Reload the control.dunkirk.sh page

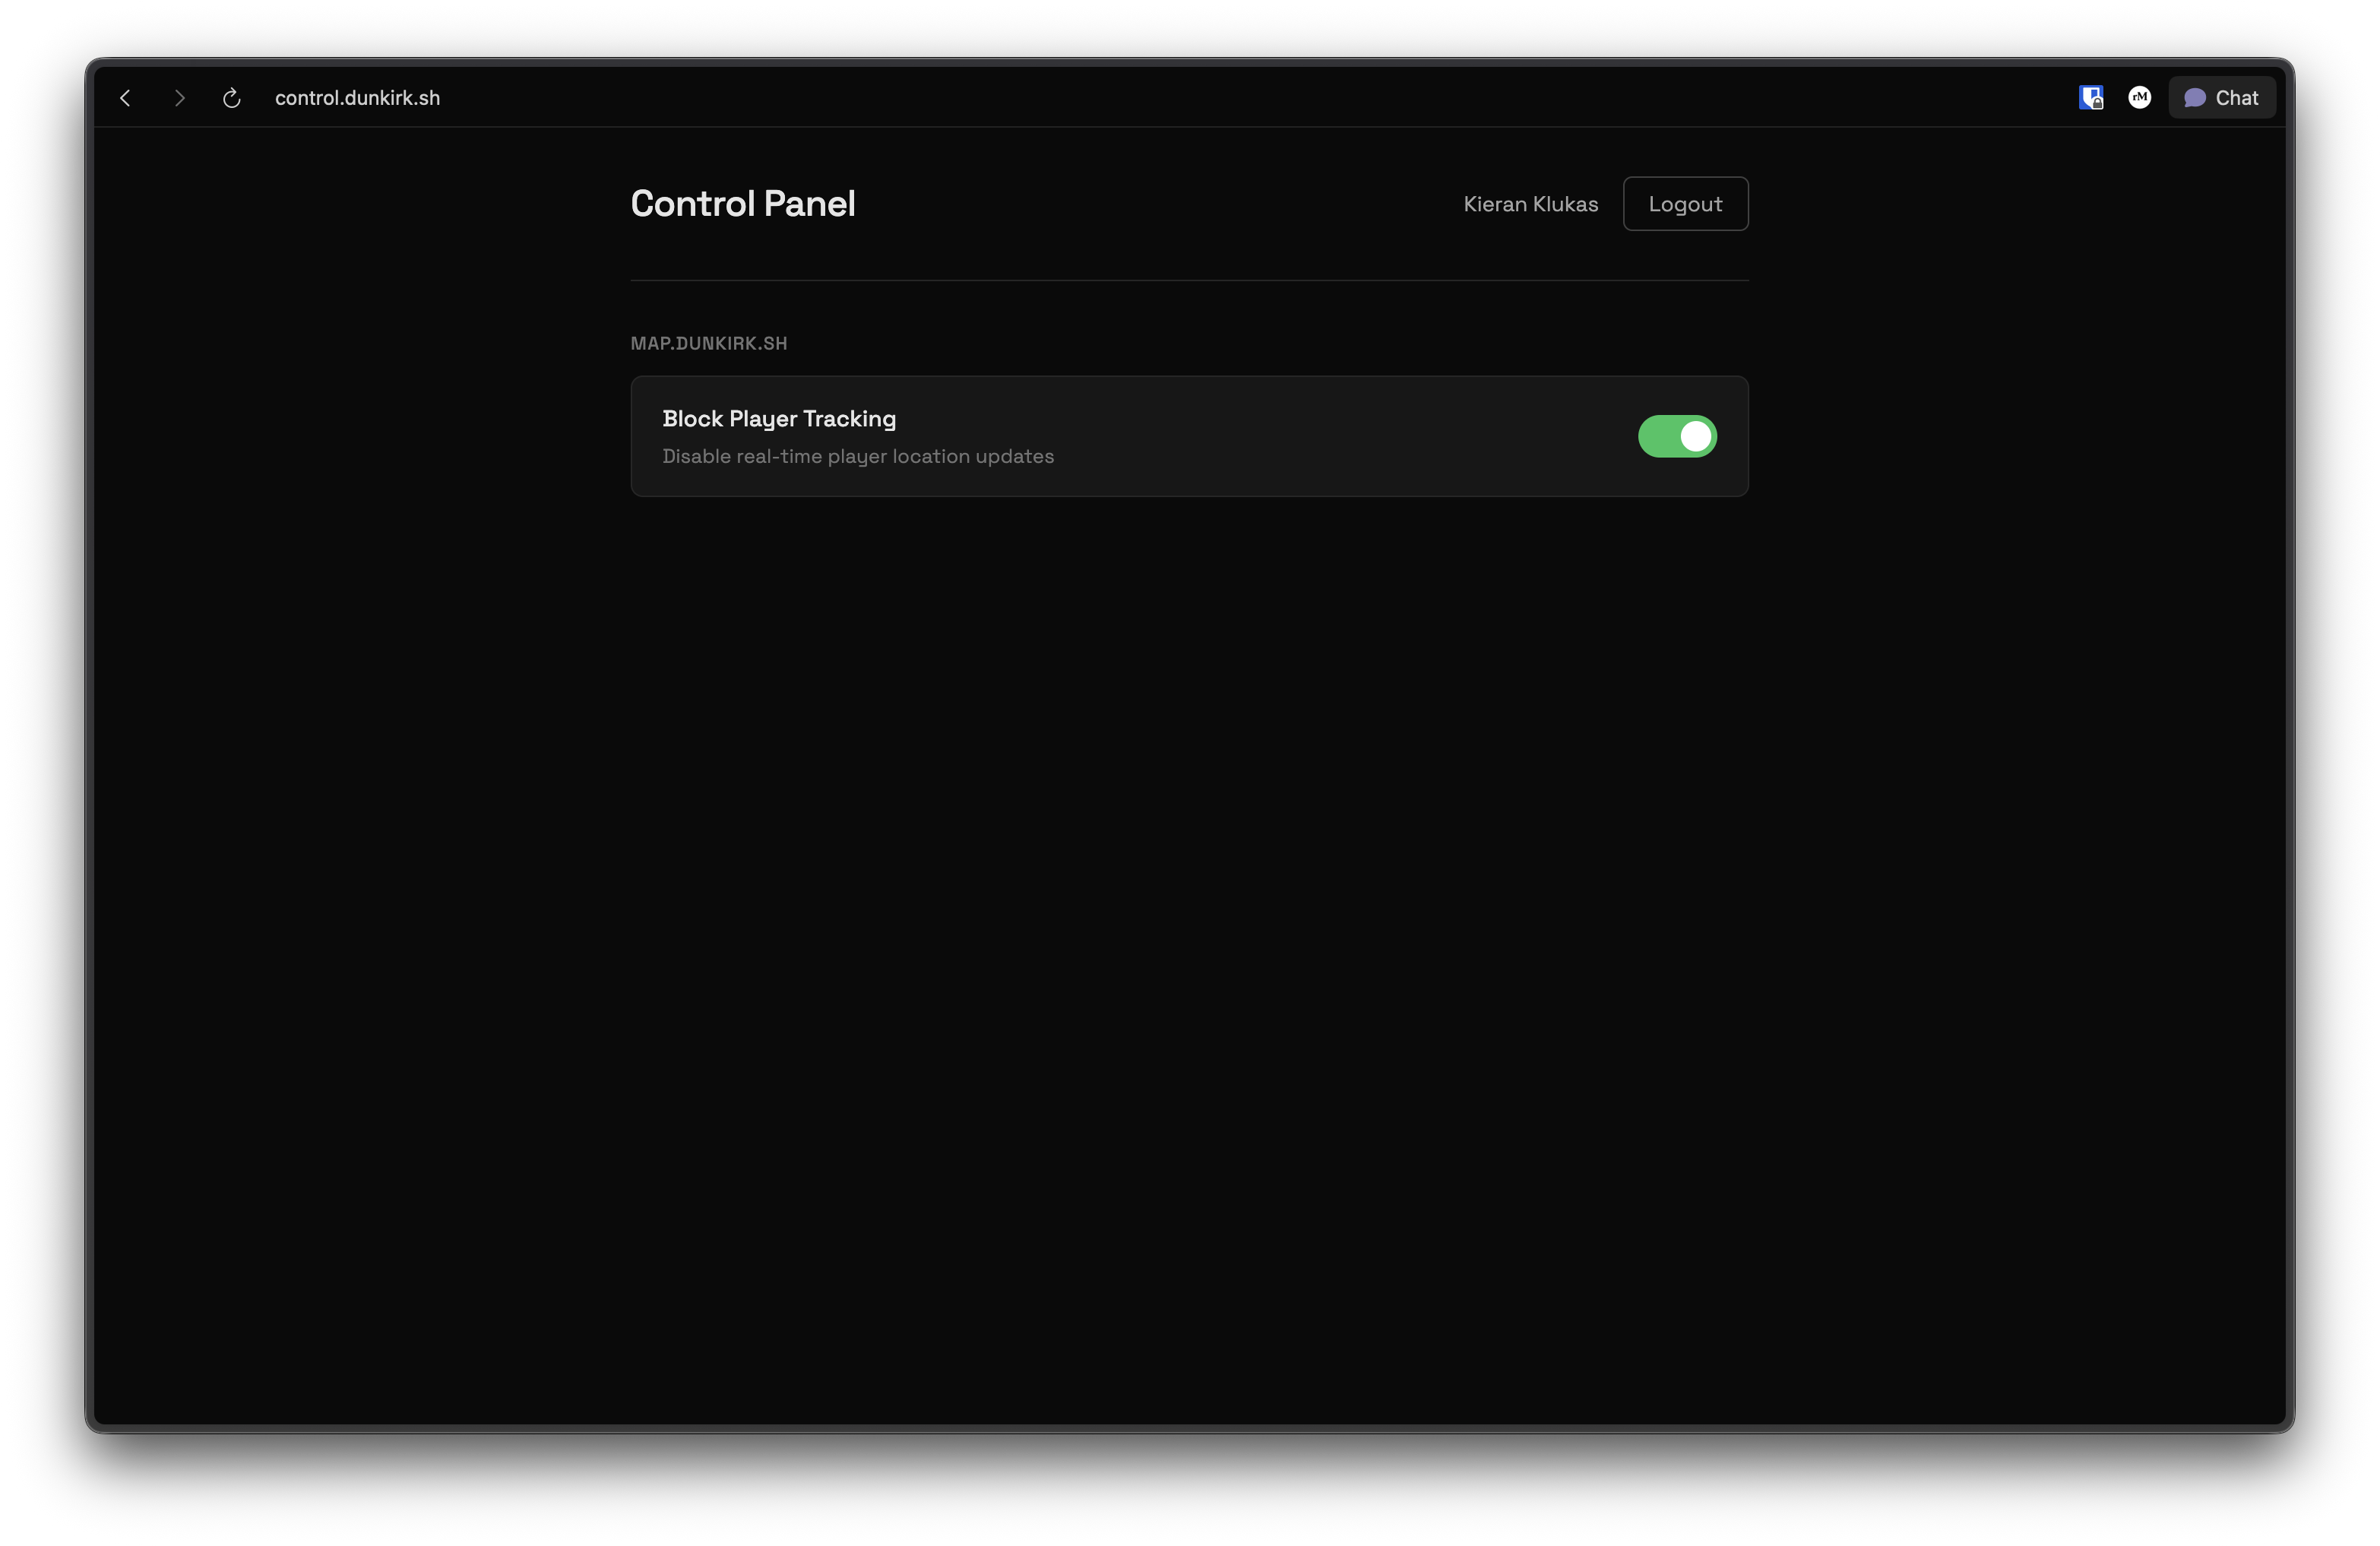[x=232, y=97]
